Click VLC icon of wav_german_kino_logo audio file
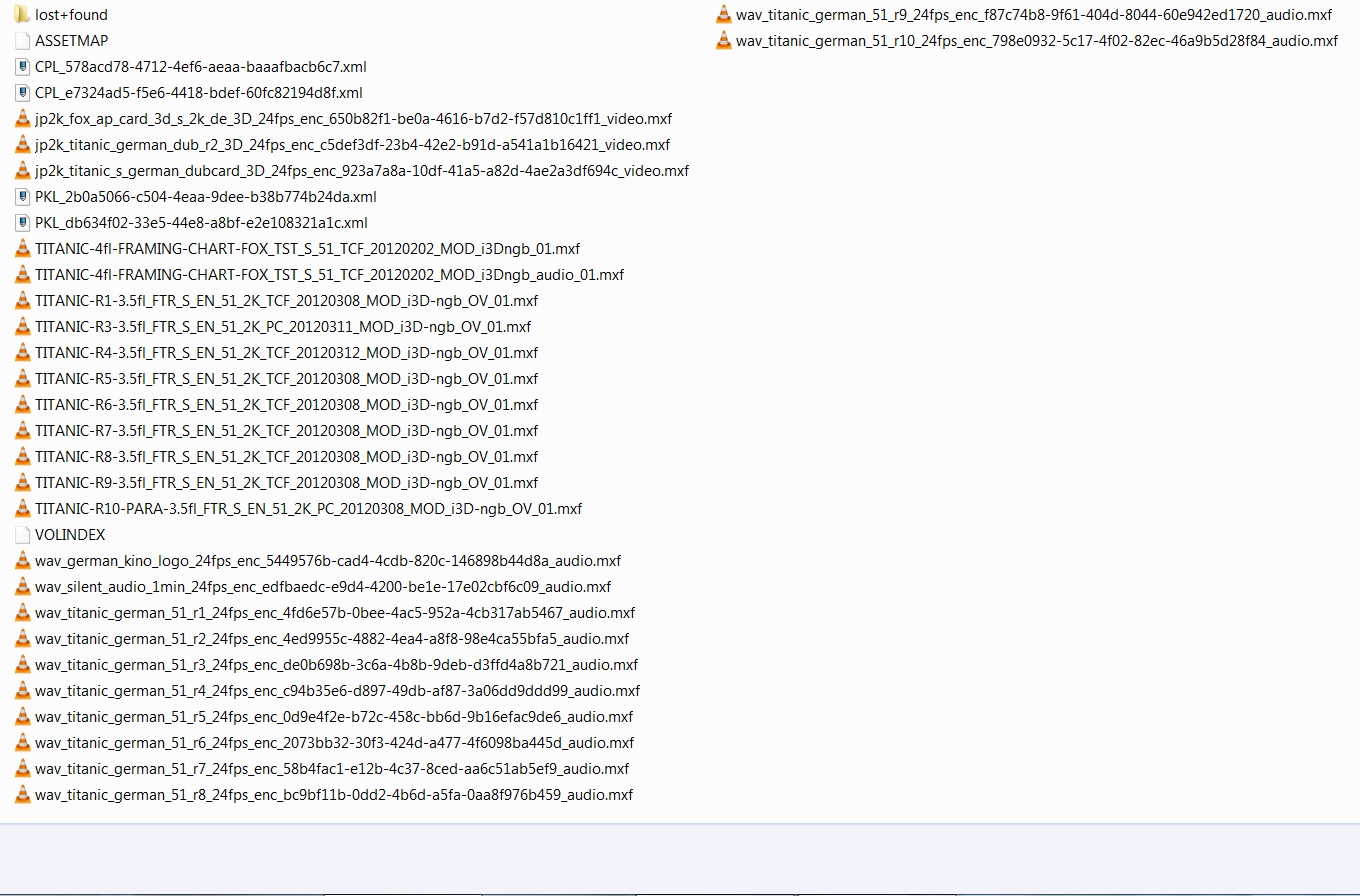This screenshot has height=896, width=1360. tap(22, 561)
